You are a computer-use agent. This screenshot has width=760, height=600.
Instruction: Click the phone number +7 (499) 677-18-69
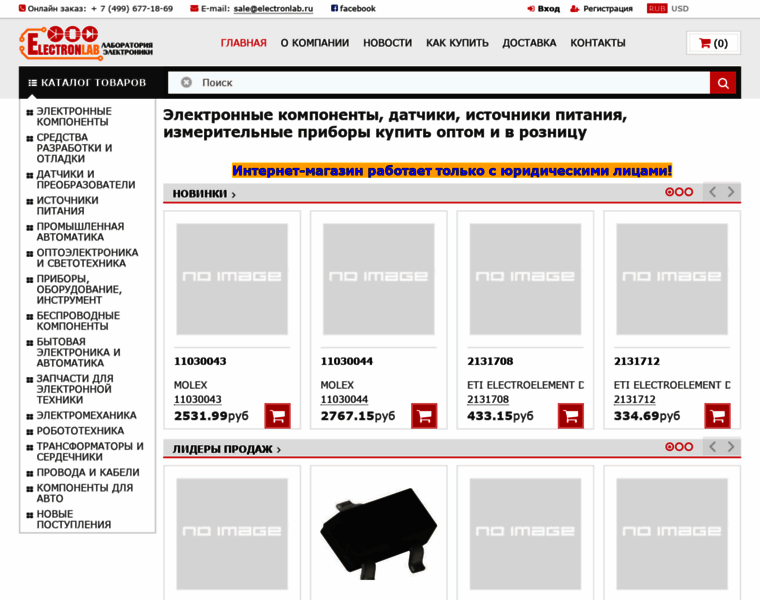pos(132,9)
